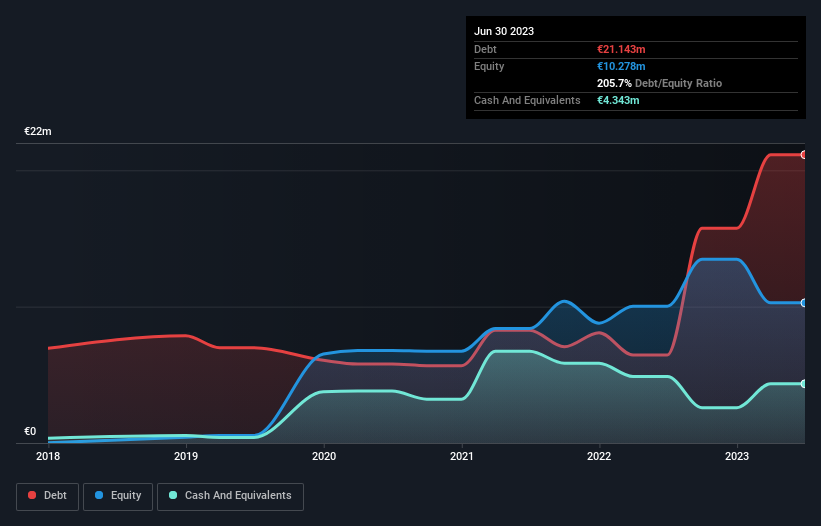Screen dimensions: 821x526
Task: Select the teal Cash endpoint marker
Action: tap(804, 384)
